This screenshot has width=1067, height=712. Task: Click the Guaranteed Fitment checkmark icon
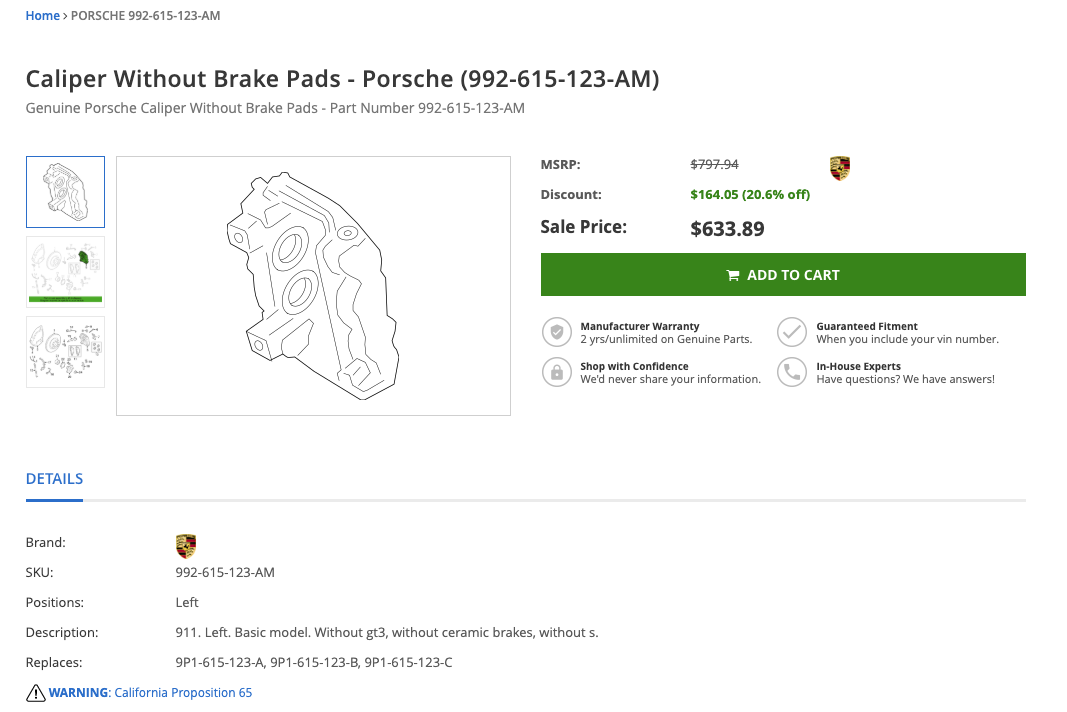coord(792,332)
